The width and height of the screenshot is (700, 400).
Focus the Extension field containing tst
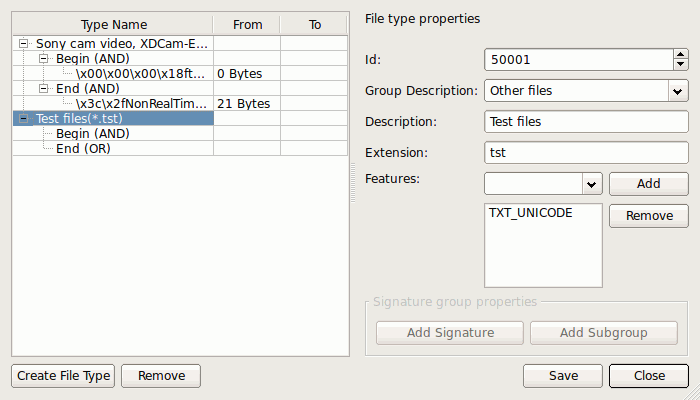(586, 153)
